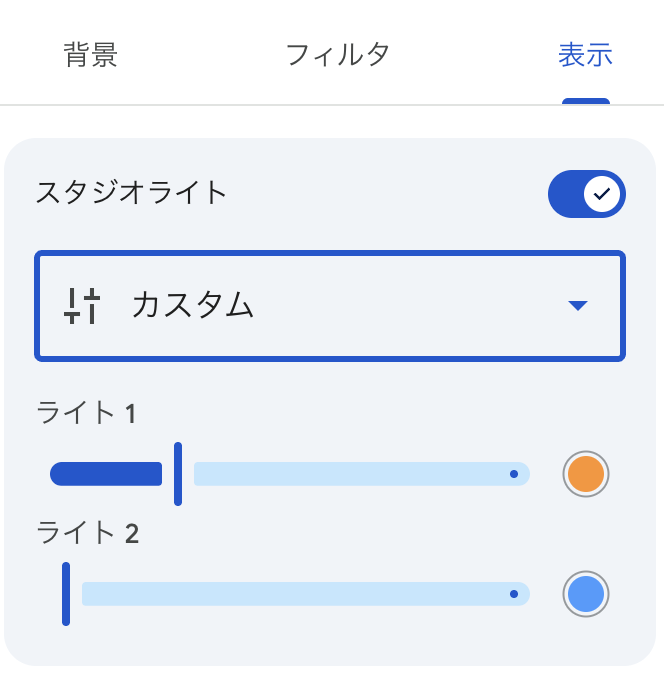Disable the スタジオライト toggle switch
The height and width of the screenshot is (676, 664).
[586, 194]
